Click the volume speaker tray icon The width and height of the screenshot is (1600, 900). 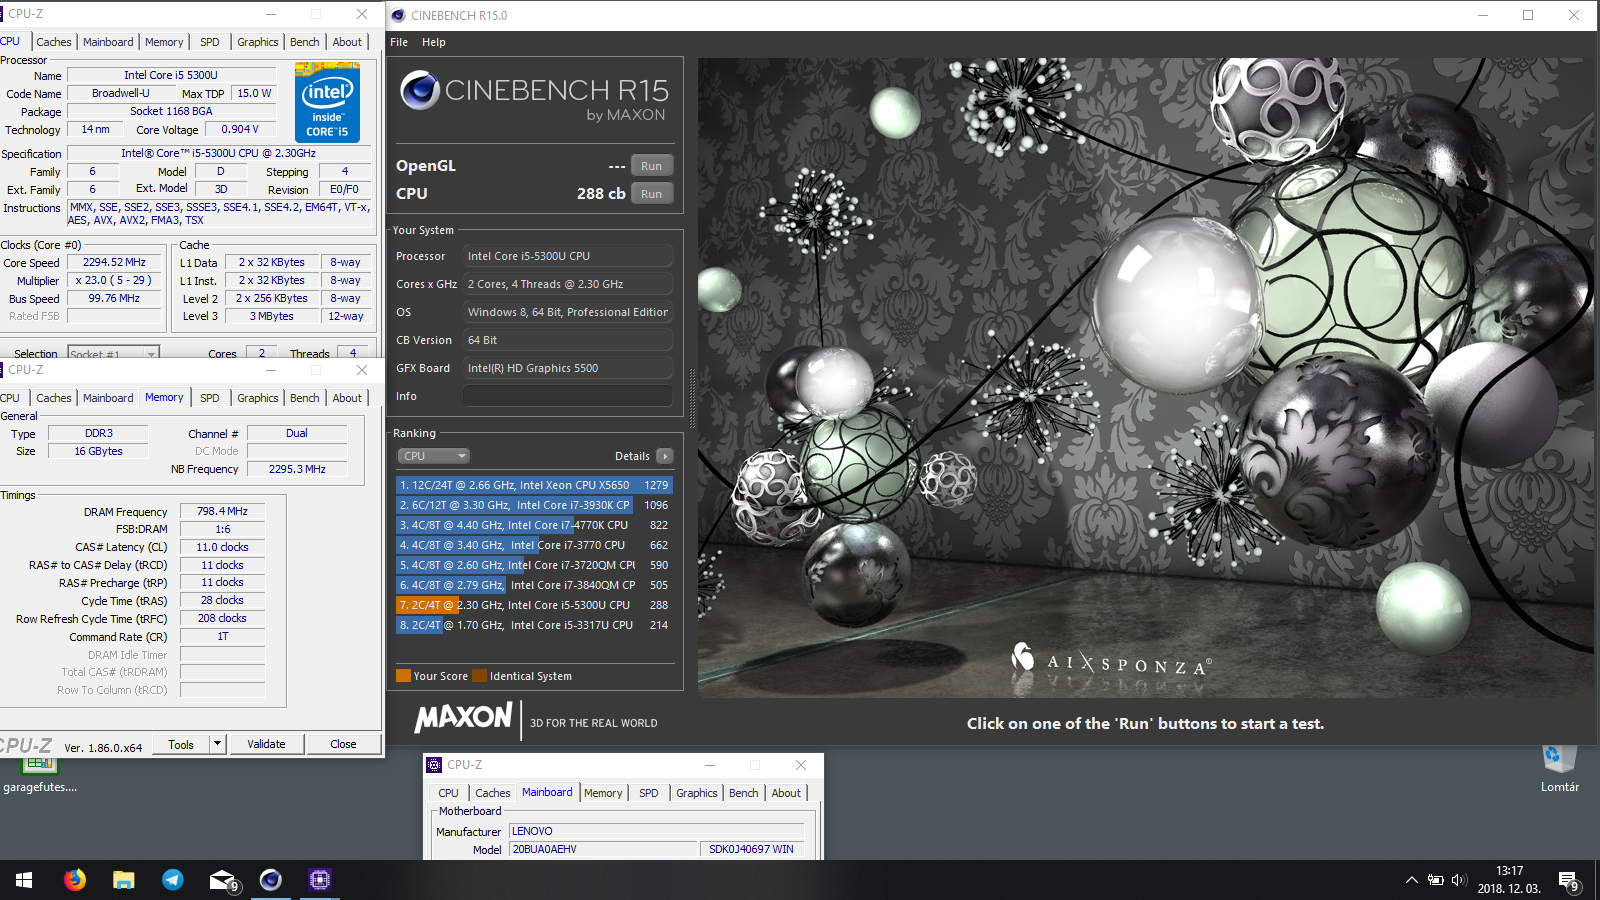coord(1458,880)
